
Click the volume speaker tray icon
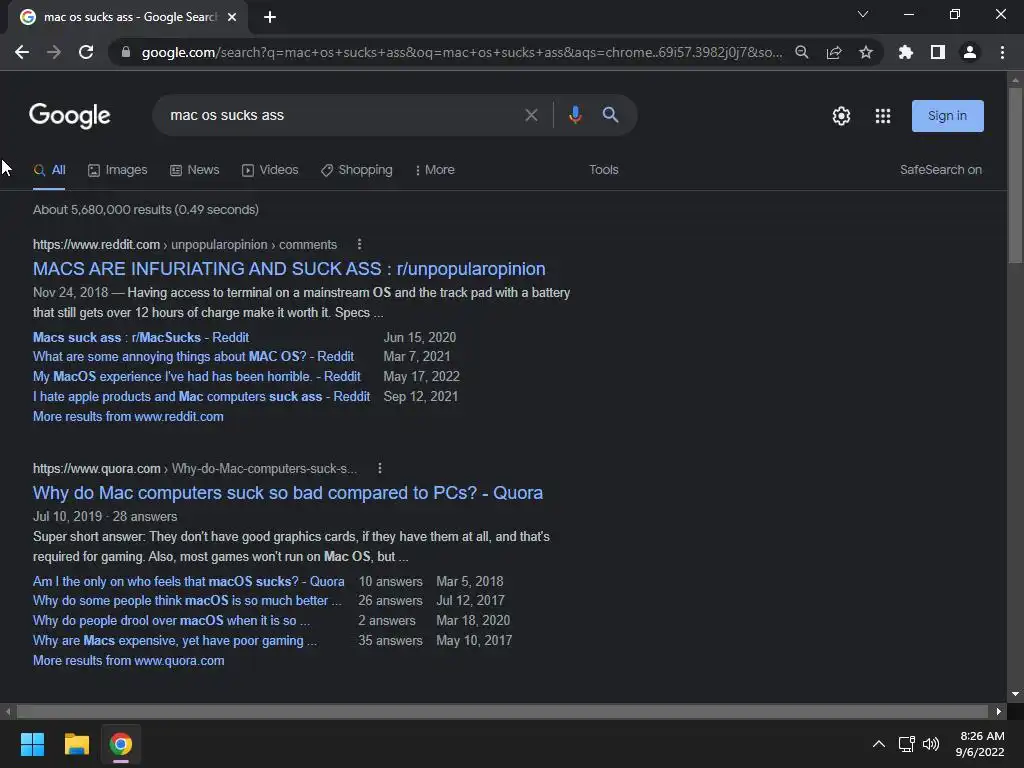pos(931,744)
